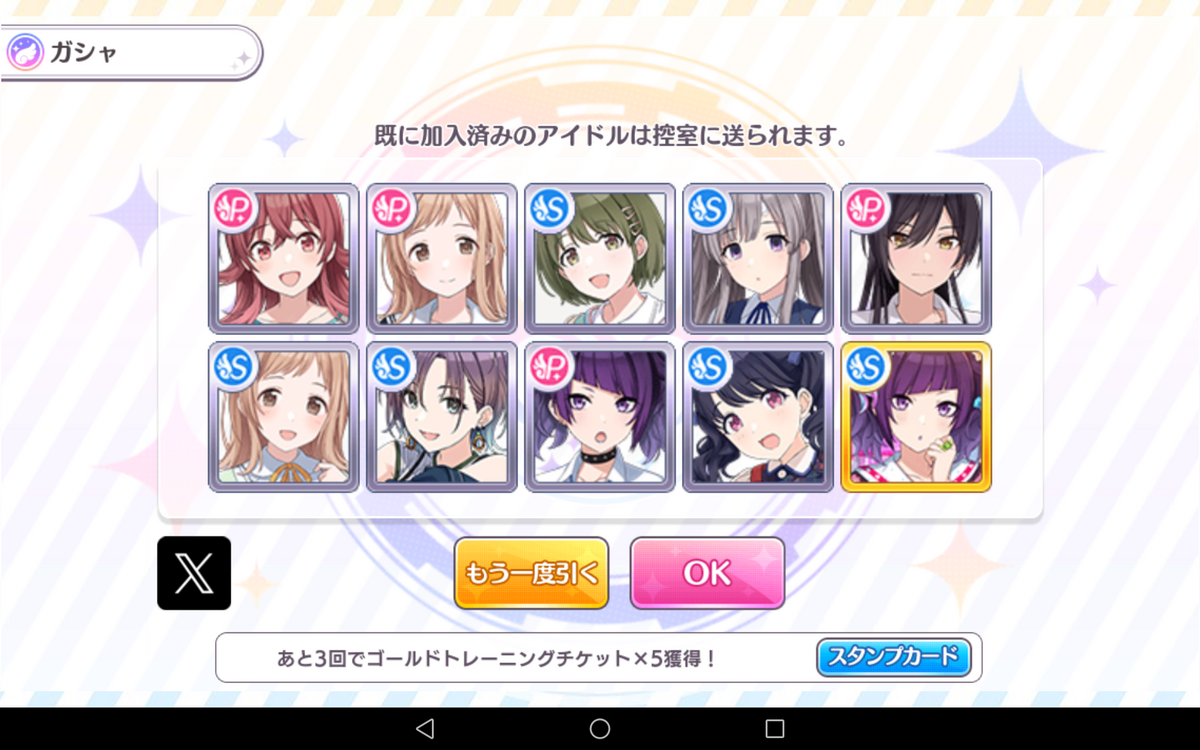Click the P badge on red-haired idol card
Viewport: 1200px width, 750px height.
(x=232, y=207)
